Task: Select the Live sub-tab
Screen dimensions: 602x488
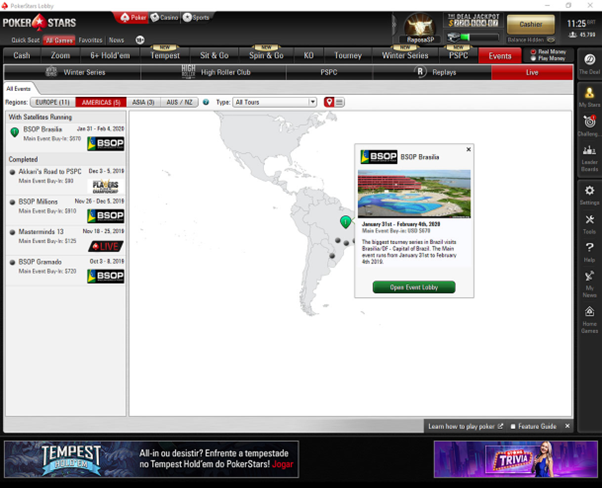Action: pos(532,72)
